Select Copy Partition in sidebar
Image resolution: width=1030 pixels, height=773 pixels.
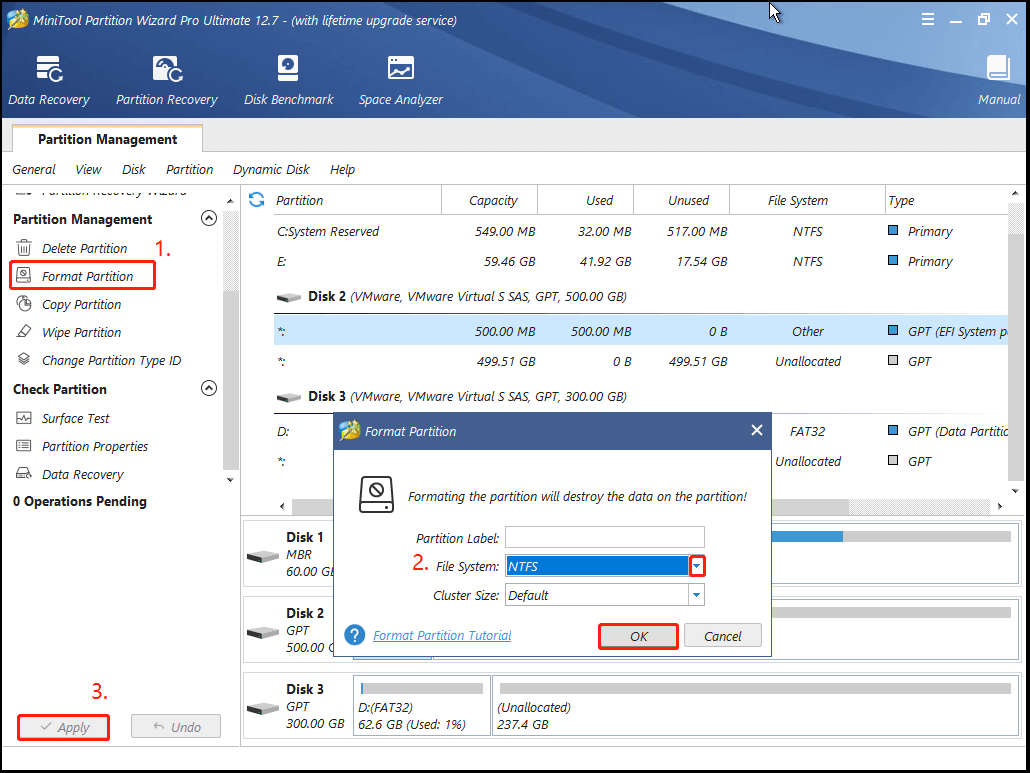point(81,305)
